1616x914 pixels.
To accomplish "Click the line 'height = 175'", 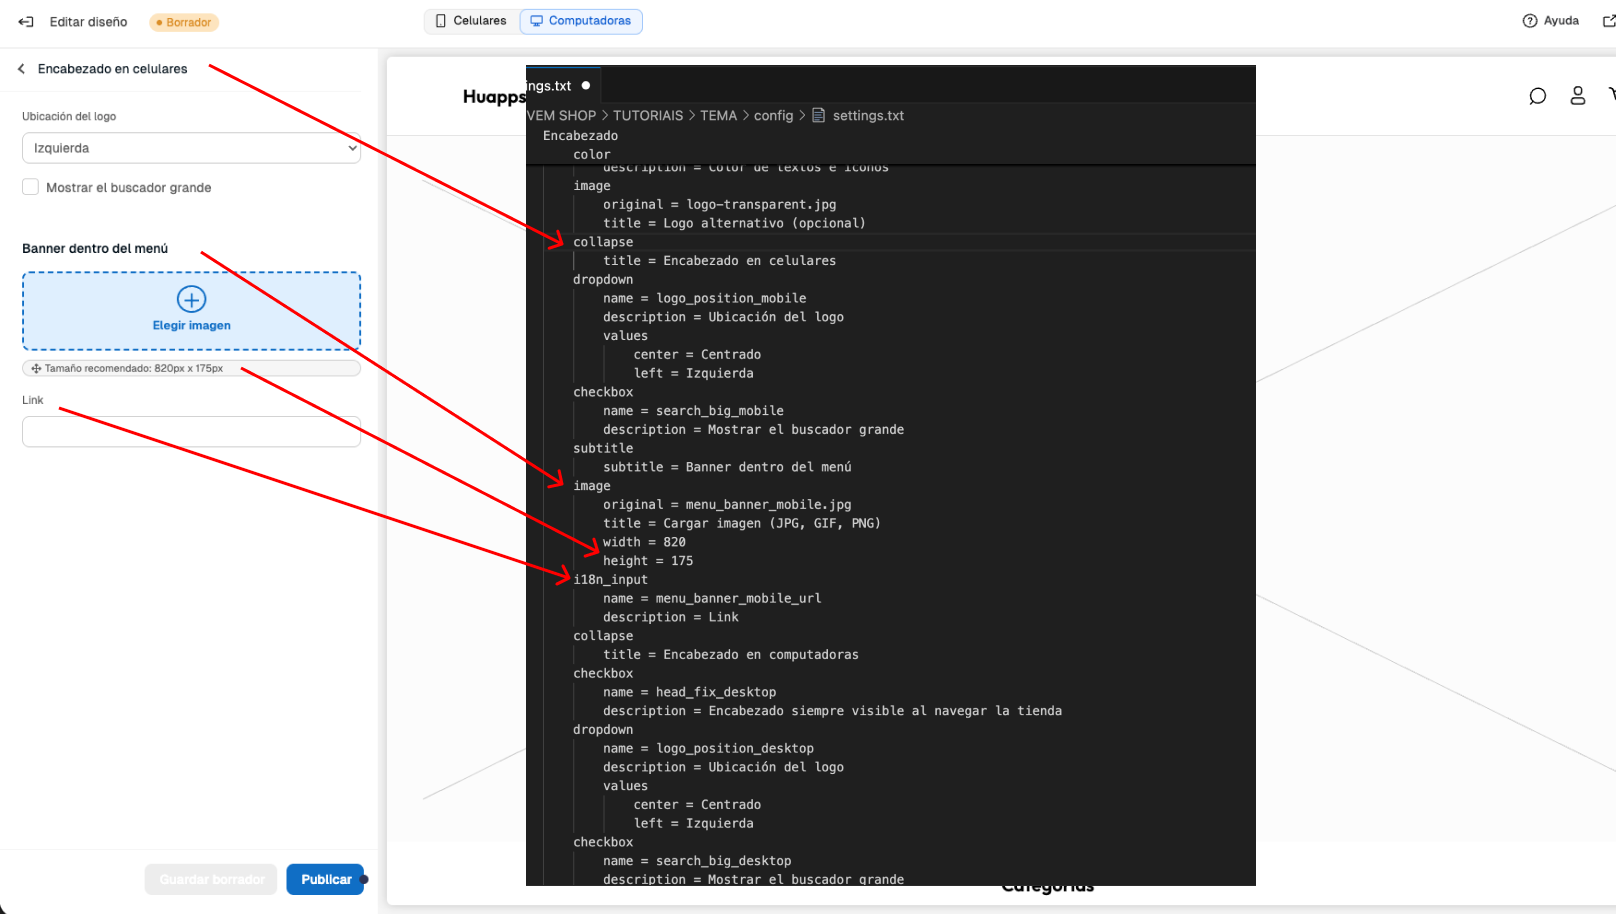I will 648,561.
